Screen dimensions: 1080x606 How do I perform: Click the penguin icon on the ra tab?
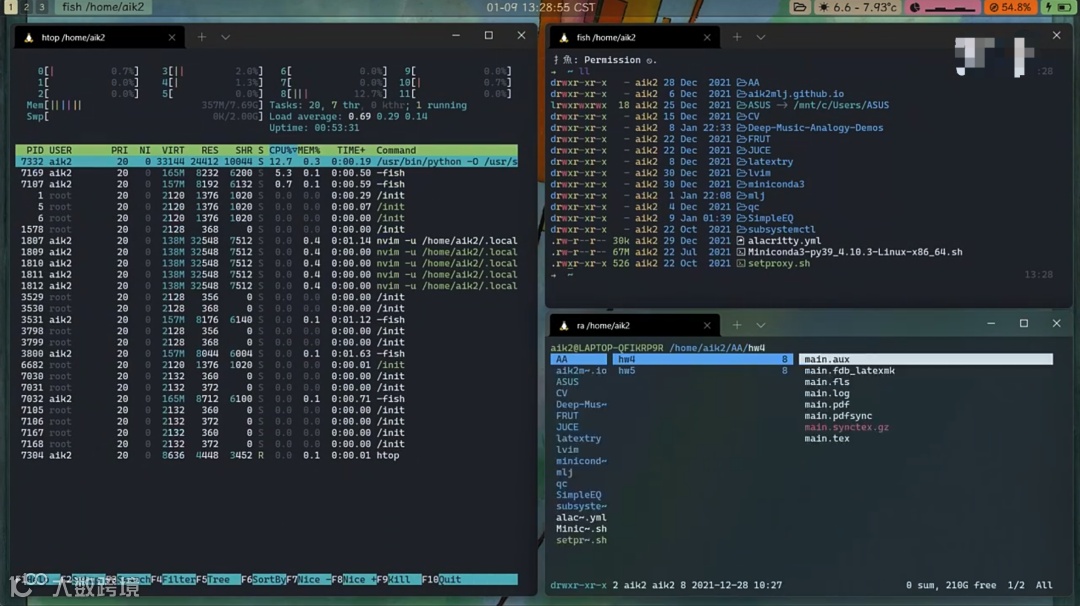tap(563, 326)
